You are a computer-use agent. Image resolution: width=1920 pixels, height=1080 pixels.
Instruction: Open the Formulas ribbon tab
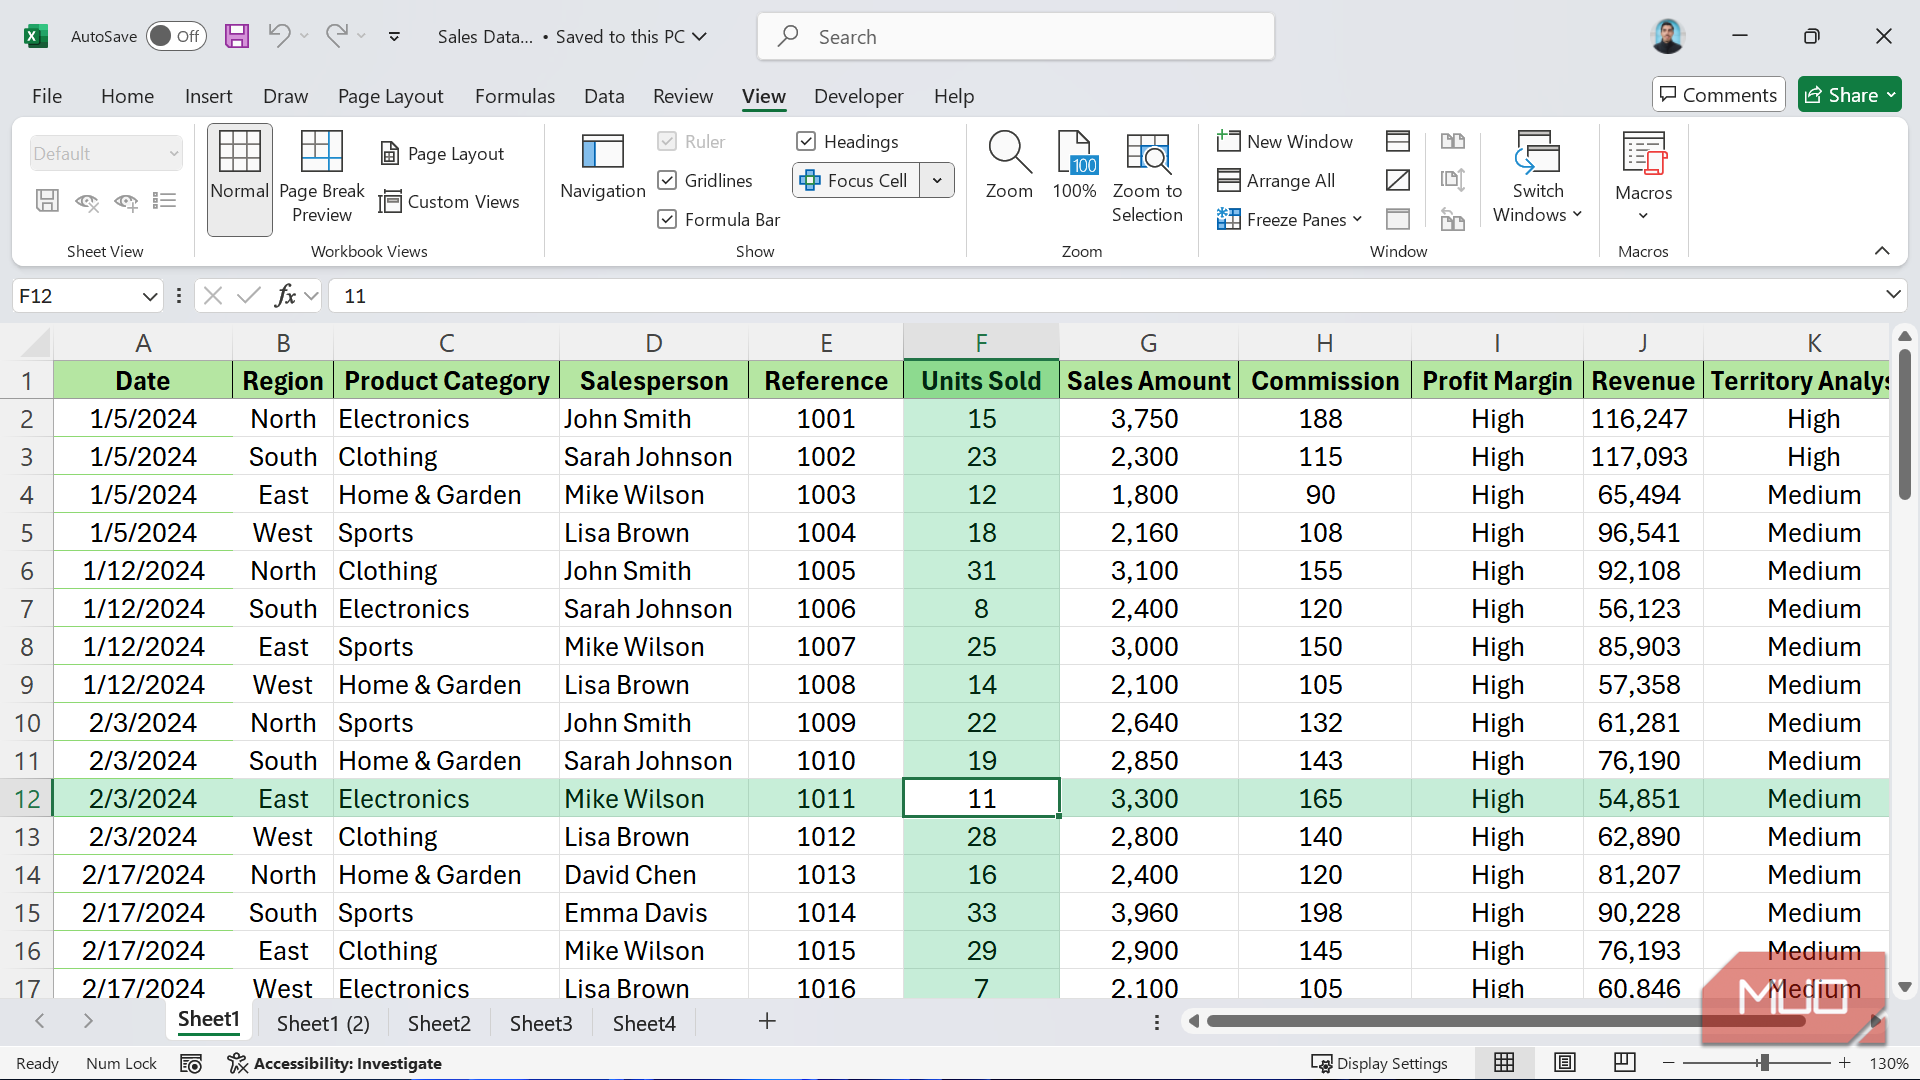(515, 96)
